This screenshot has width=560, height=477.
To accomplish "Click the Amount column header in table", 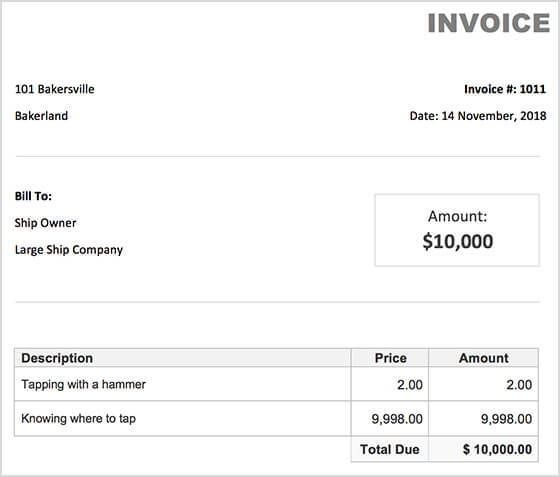I will click(484, 358).
